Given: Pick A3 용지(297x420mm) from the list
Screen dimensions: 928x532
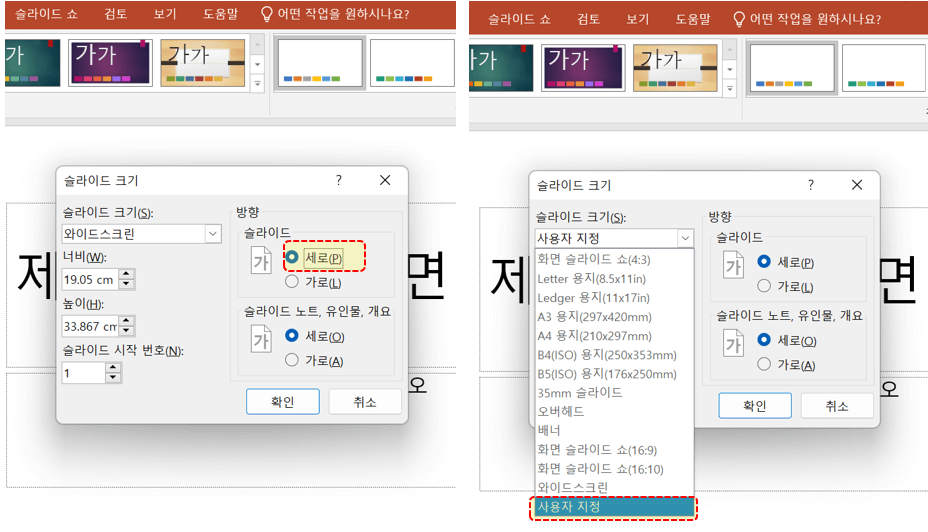Looking at the screenshot, I should coord(614,317).
